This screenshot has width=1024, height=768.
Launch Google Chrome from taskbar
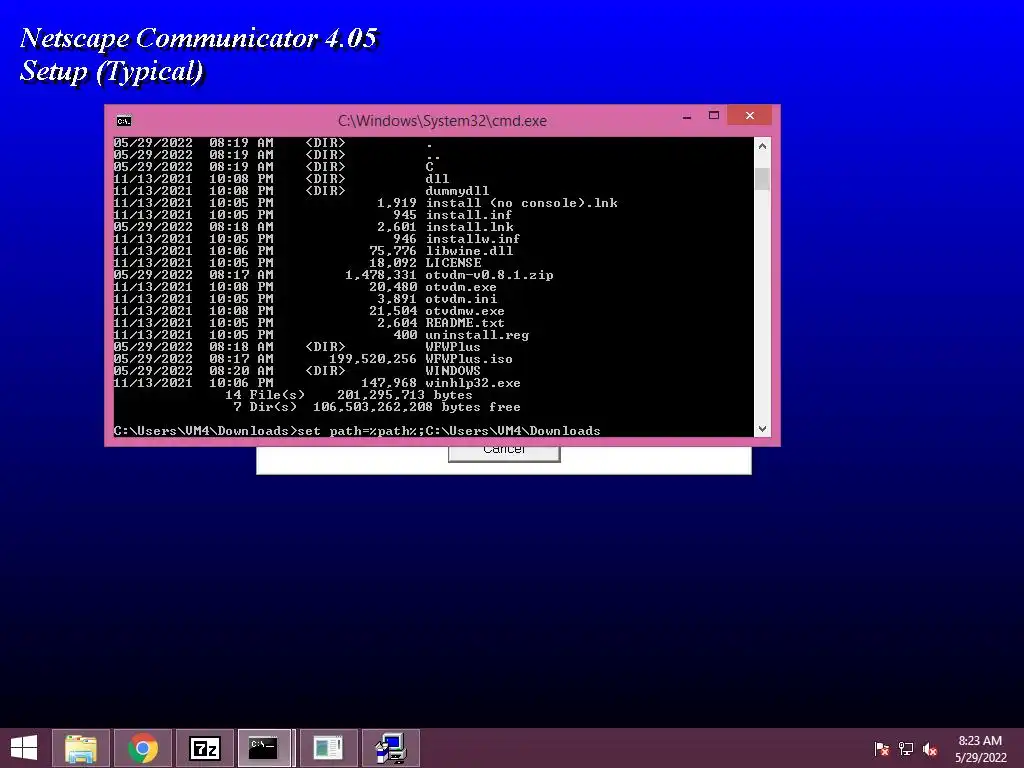[142, 748]
